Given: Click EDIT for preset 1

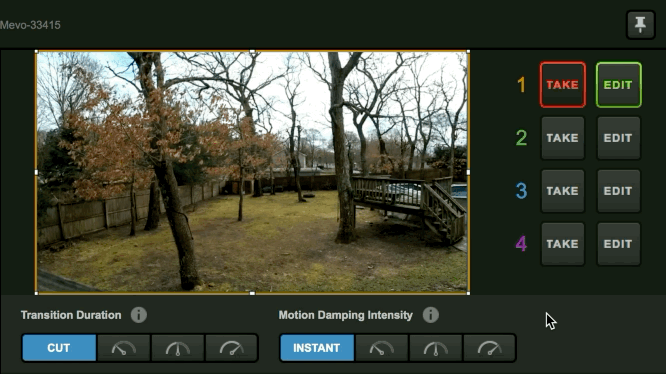Looking at the screenshot, I should (618, 85).
